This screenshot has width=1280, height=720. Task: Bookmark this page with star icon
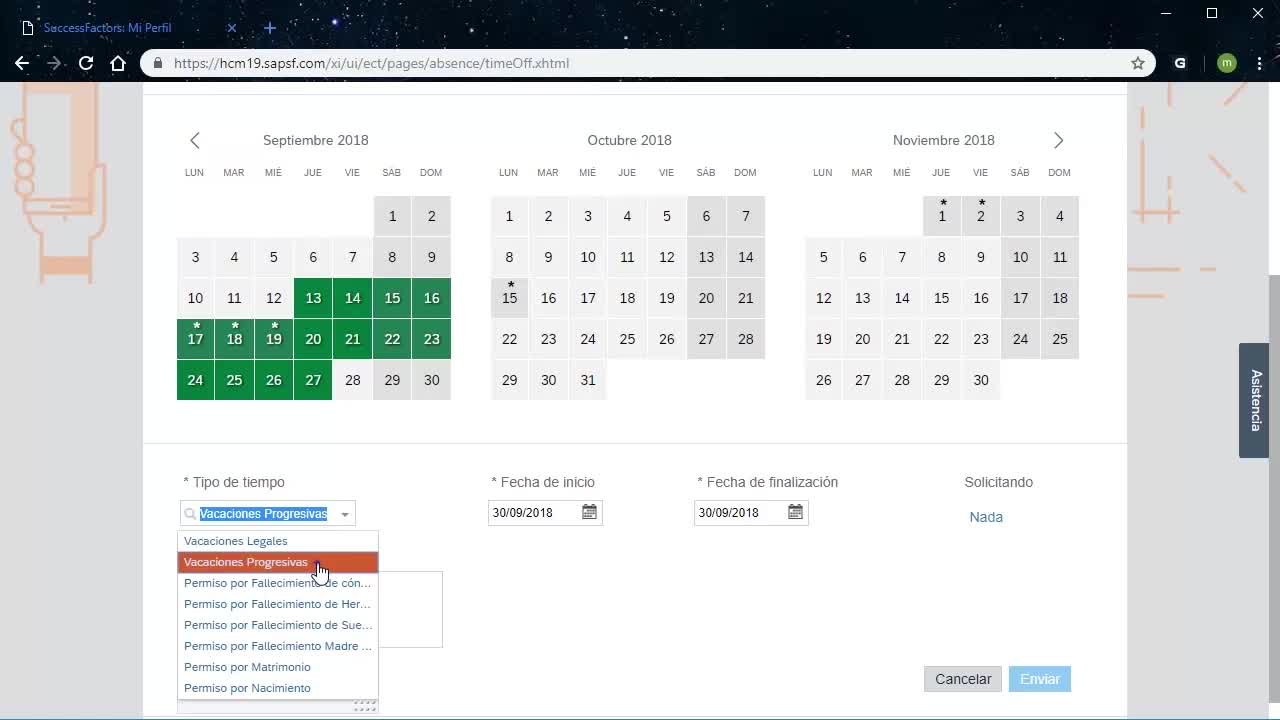click(1137, 63)
